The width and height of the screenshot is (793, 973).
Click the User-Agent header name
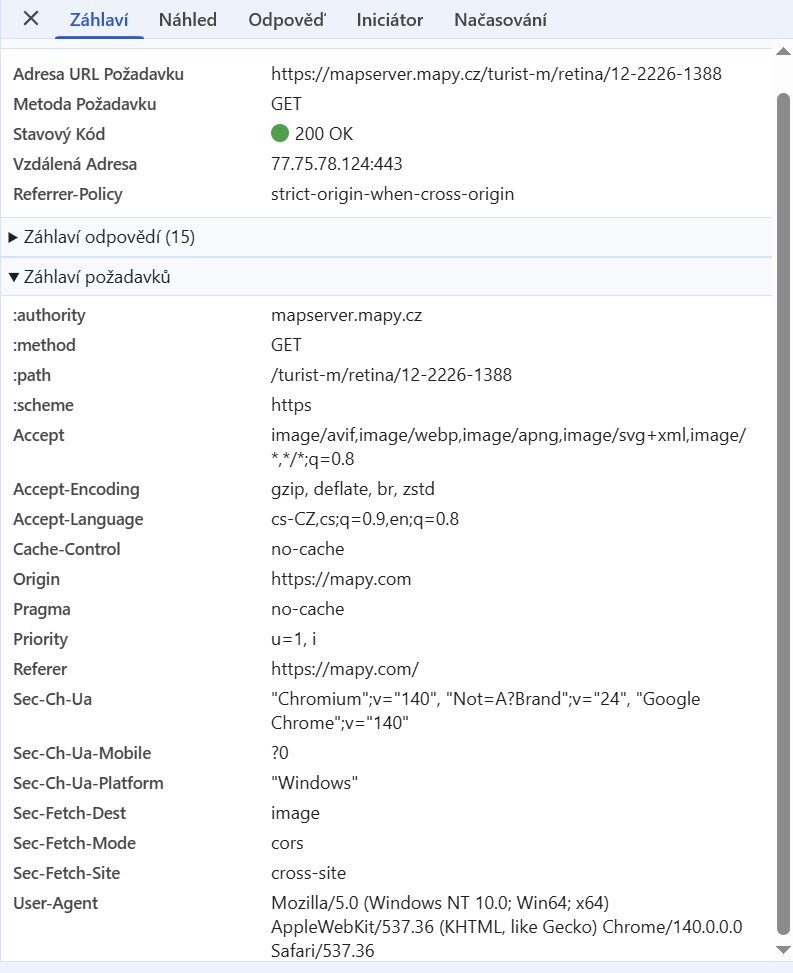tap(55, 903)
